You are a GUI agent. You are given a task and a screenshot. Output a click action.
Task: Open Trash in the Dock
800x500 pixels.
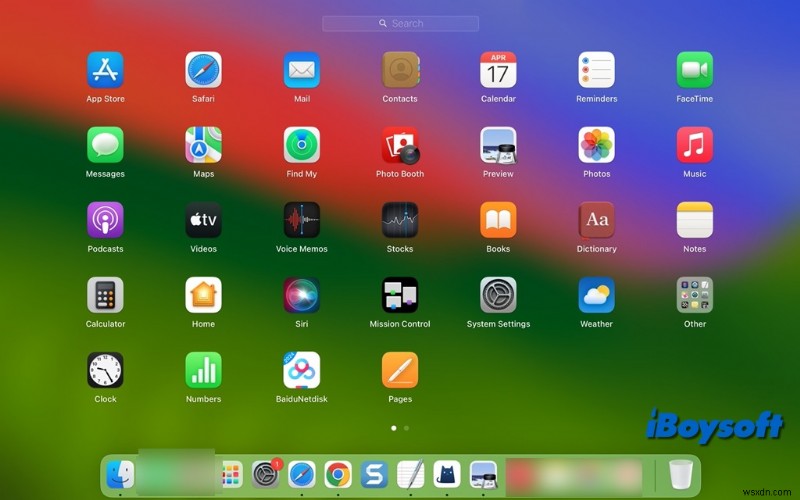pos(681,474)
